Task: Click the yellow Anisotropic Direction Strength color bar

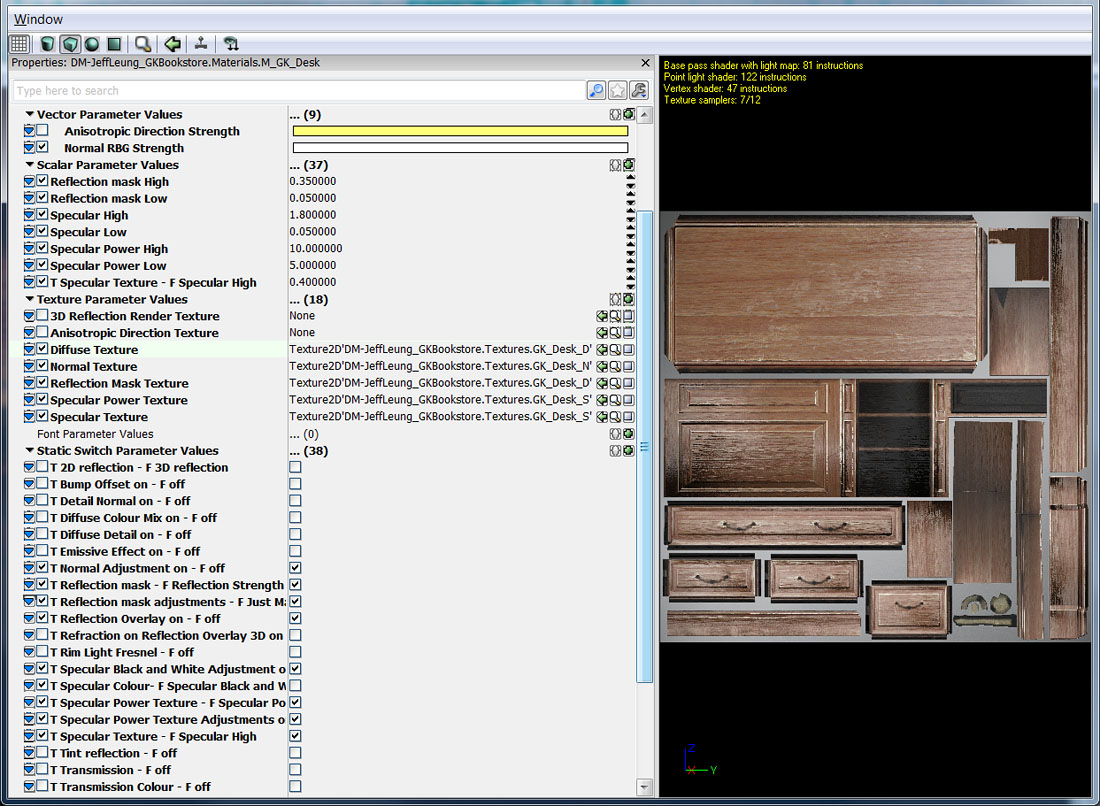Action: (x=460, y=131)
